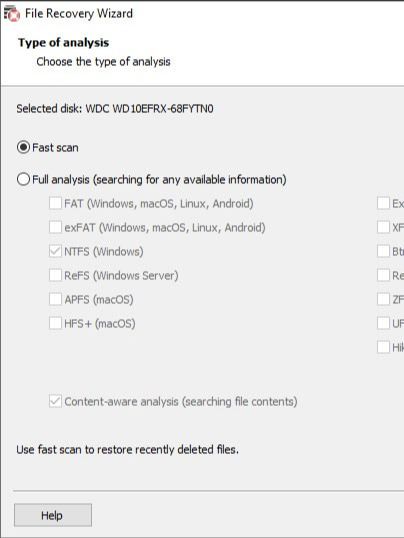This screenshot has width=404, height=538.
Task: Enable the FAT file system checkbox
Action: (x=55, y=203)
